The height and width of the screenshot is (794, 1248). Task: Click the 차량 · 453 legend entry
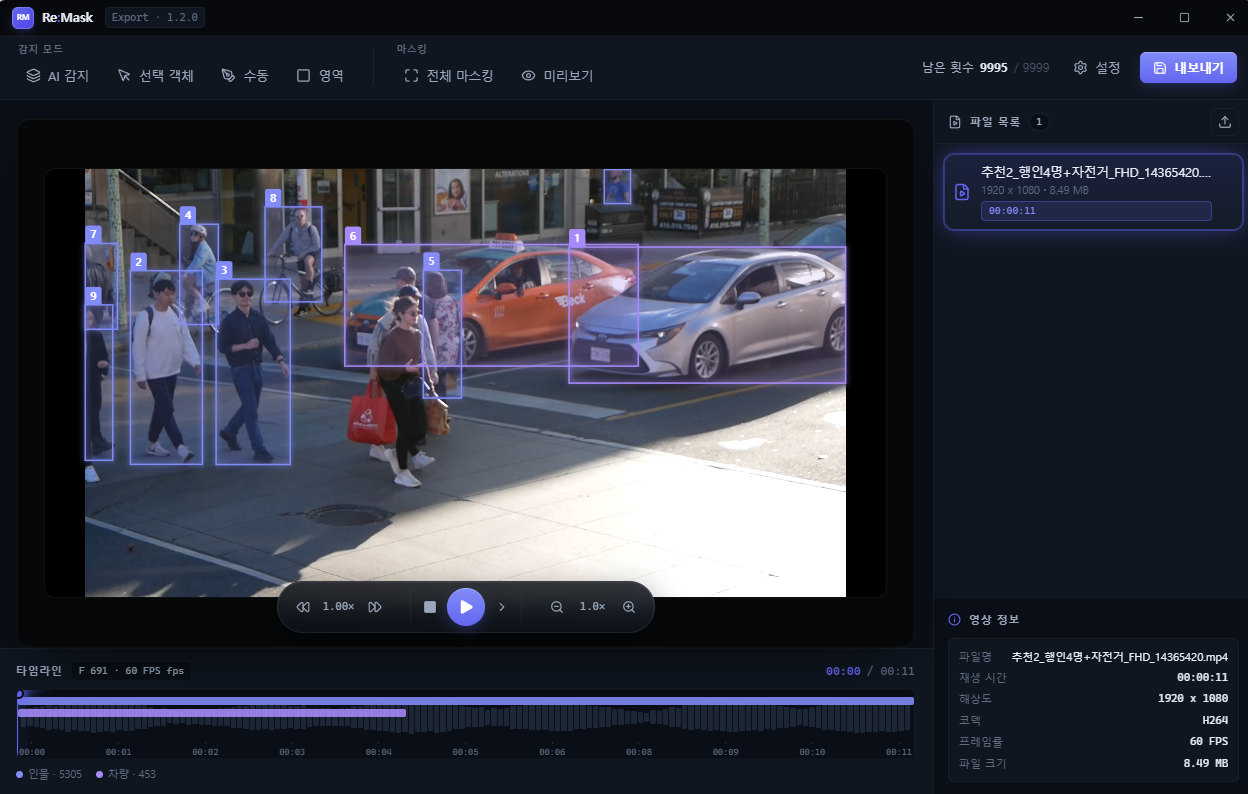126,774
